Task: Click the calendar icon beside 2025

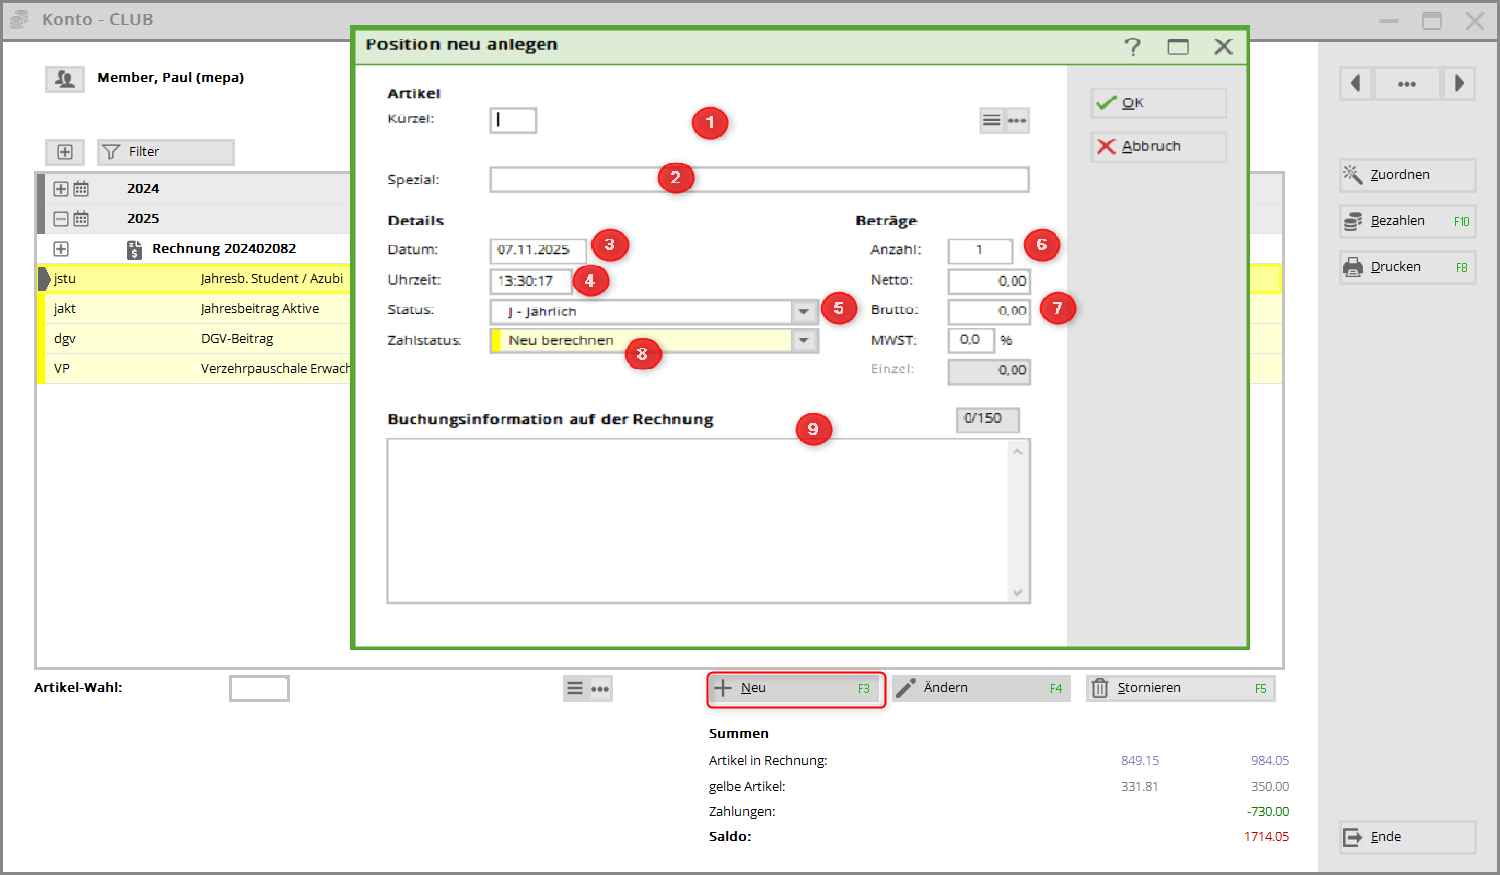Action: point(81,219)
